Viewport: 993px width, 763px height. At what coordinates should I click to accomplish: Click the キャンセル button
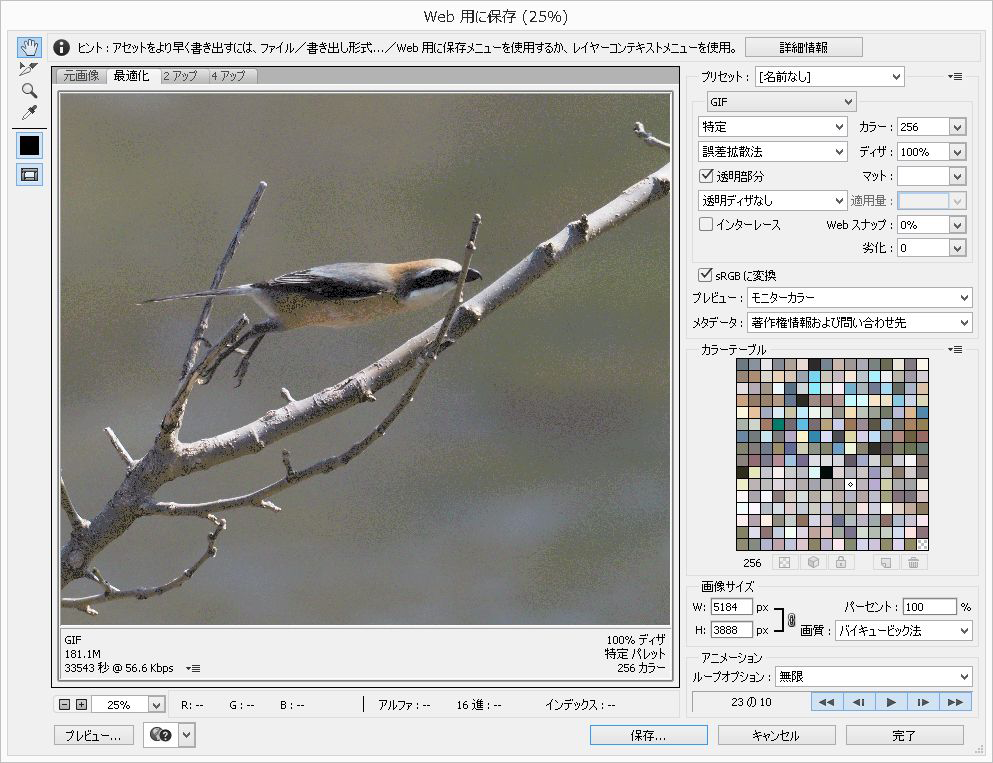point(776,735)
